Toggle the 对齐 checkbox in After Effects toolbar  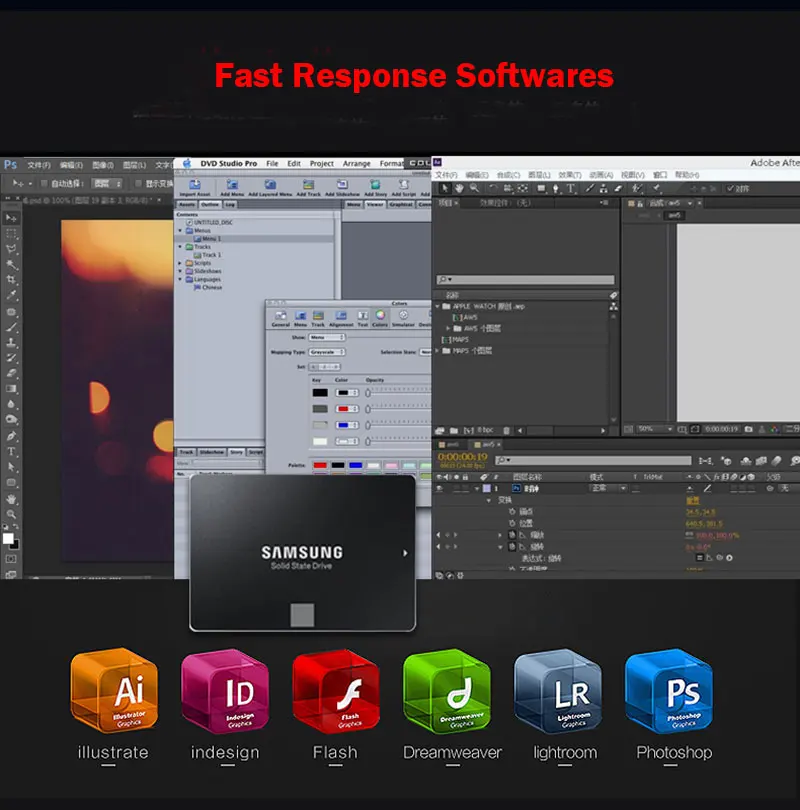730,189
